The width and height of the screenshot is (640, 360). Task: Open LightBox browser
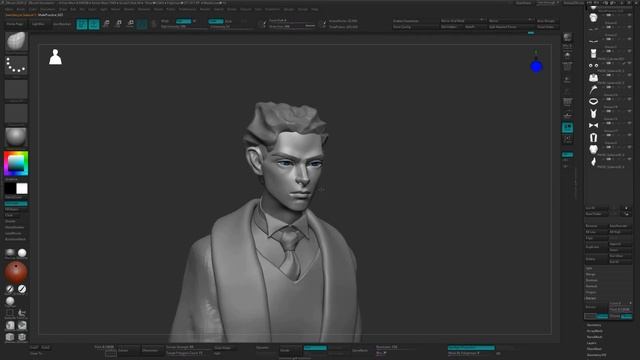click(38, 24)
